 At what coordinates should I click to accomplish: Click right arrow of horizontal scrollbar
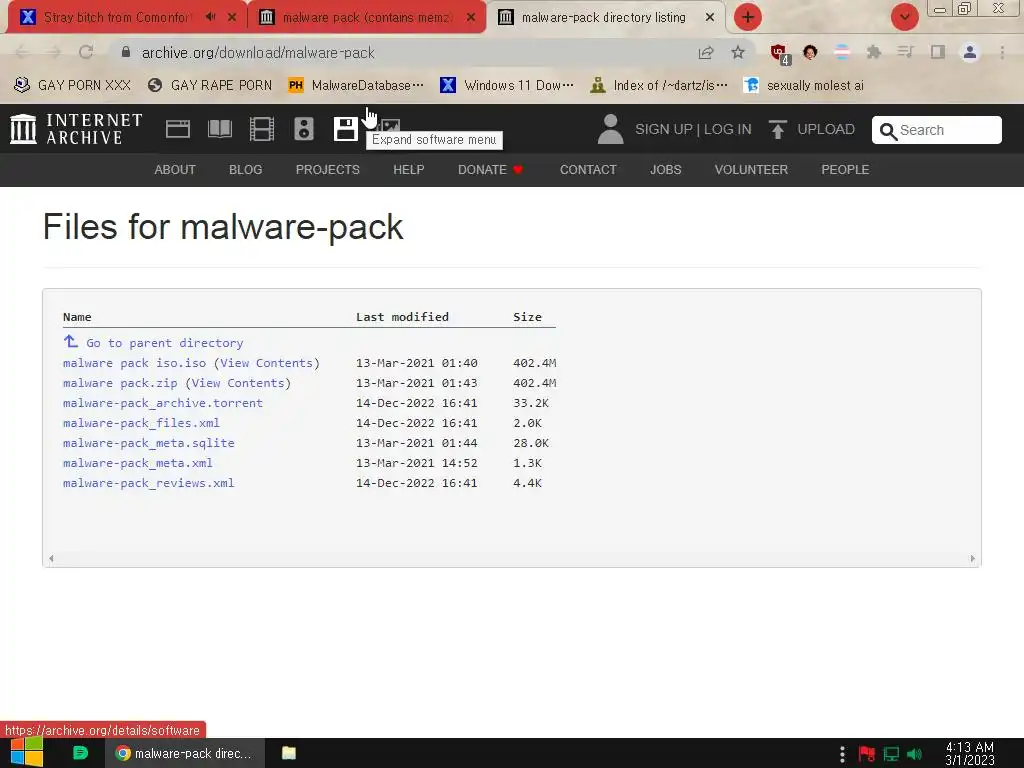click(x=972, y=558)
